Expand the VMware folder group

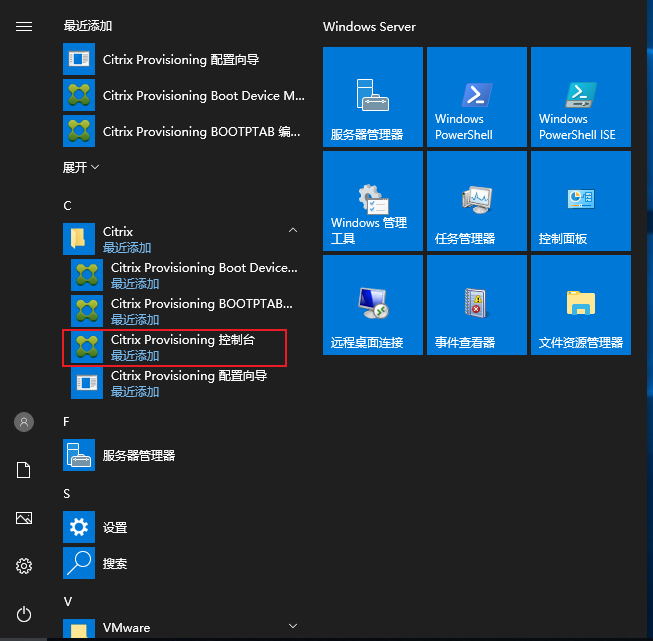[292, 627]
